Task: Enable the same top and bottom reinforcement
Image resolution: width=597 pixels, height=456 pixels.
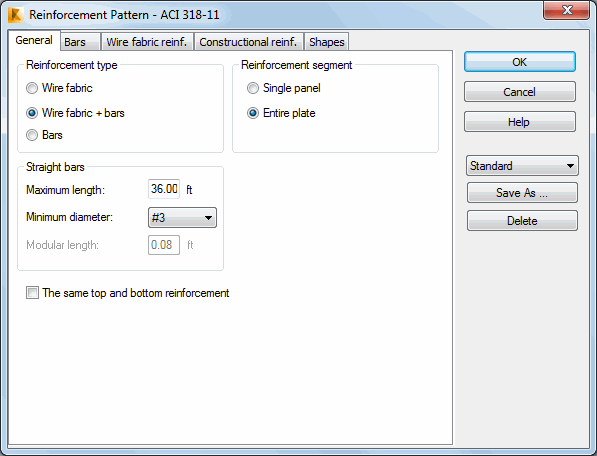Action: [x=32, y=293]
